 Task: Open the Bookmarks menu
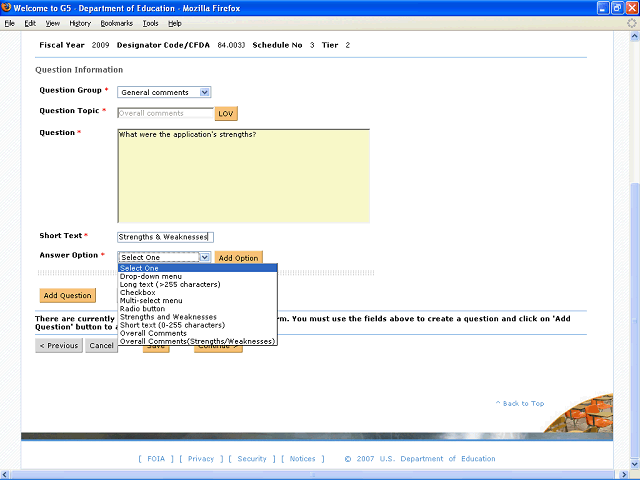coord(117,23)
